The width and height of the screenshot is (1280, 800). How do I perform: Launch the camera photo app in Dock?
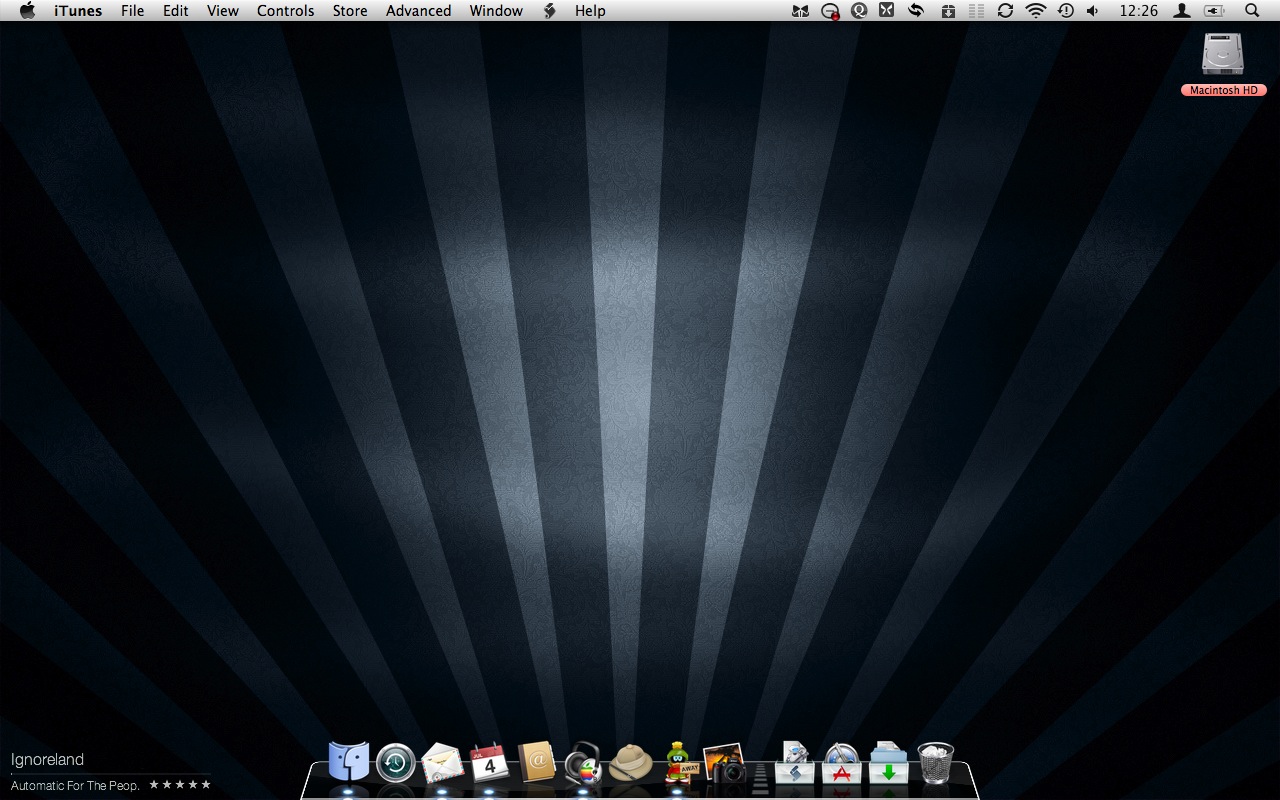(x=725, y=763)
